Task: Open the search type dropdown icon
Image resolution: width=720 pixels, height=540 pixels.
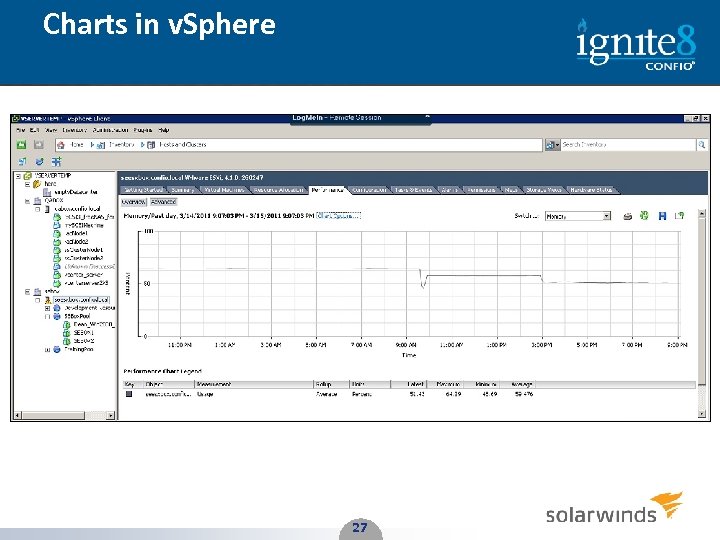Action: click(552, 145)
